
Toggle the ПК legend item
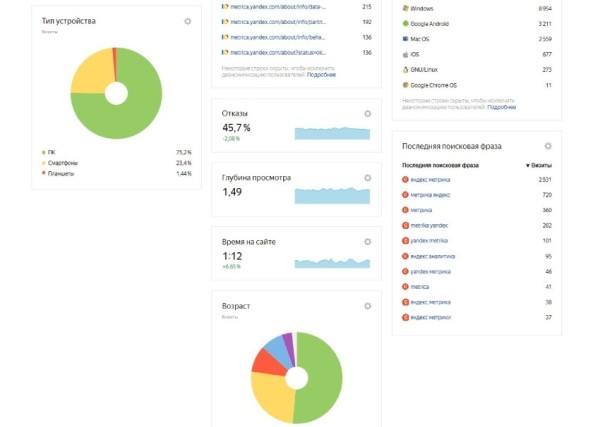(50, 152)
